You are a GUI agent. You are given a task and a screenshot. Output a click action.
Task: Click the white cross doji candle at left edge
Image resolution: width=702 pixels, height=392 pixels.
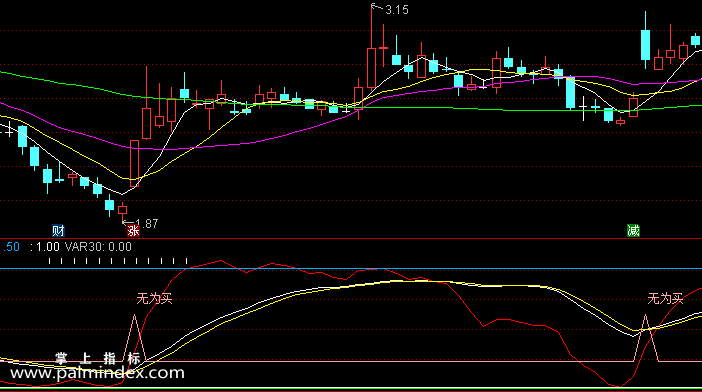[x=9, y=130]
